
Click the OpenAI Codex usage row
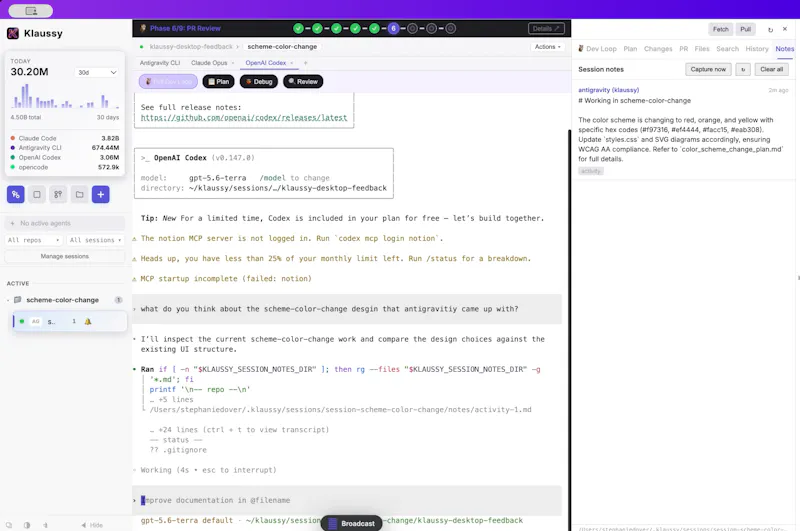click(x=65, y=158)
